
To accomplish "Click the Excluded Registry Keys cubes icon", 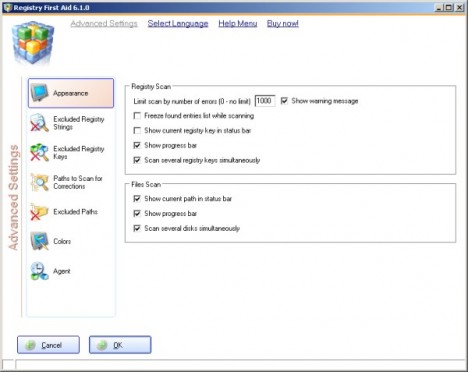I will click(40, 152).
